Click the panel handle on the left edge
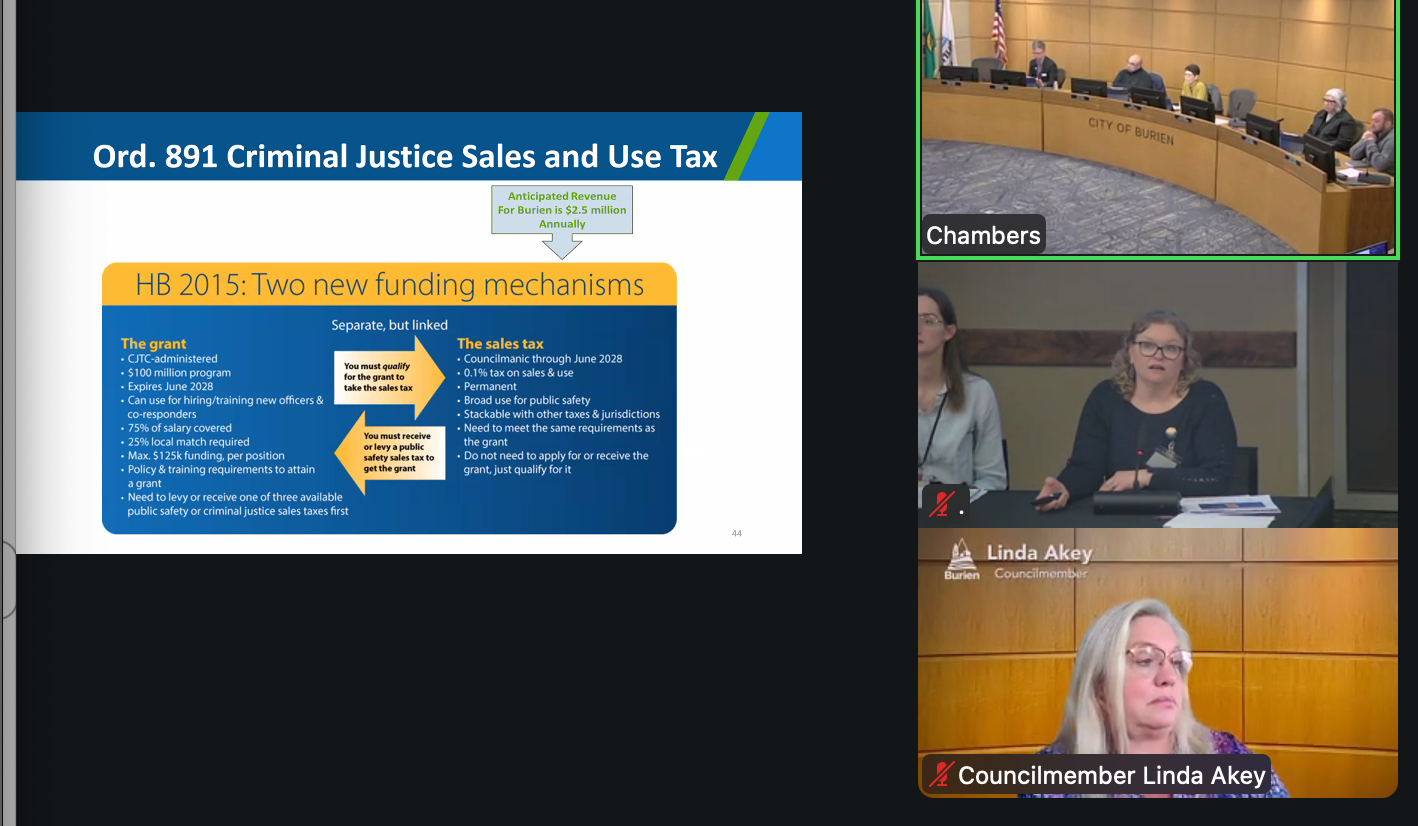 click(8, 580)
